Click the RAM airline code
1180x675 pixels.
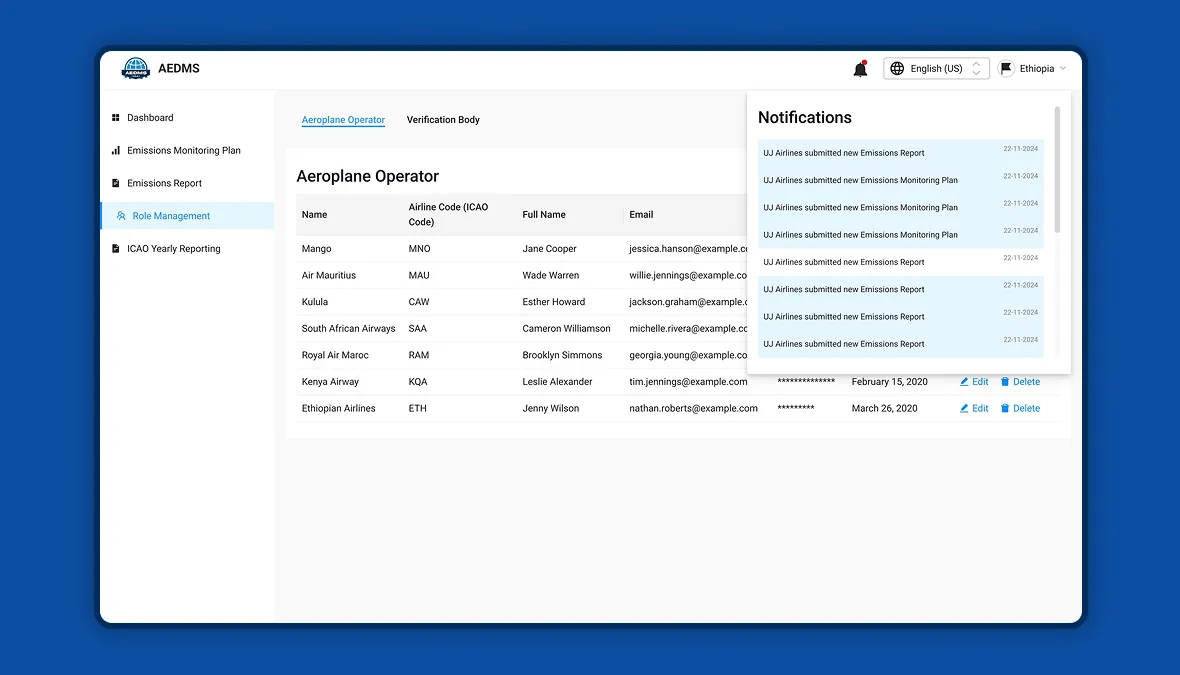[x=418, y=355]
